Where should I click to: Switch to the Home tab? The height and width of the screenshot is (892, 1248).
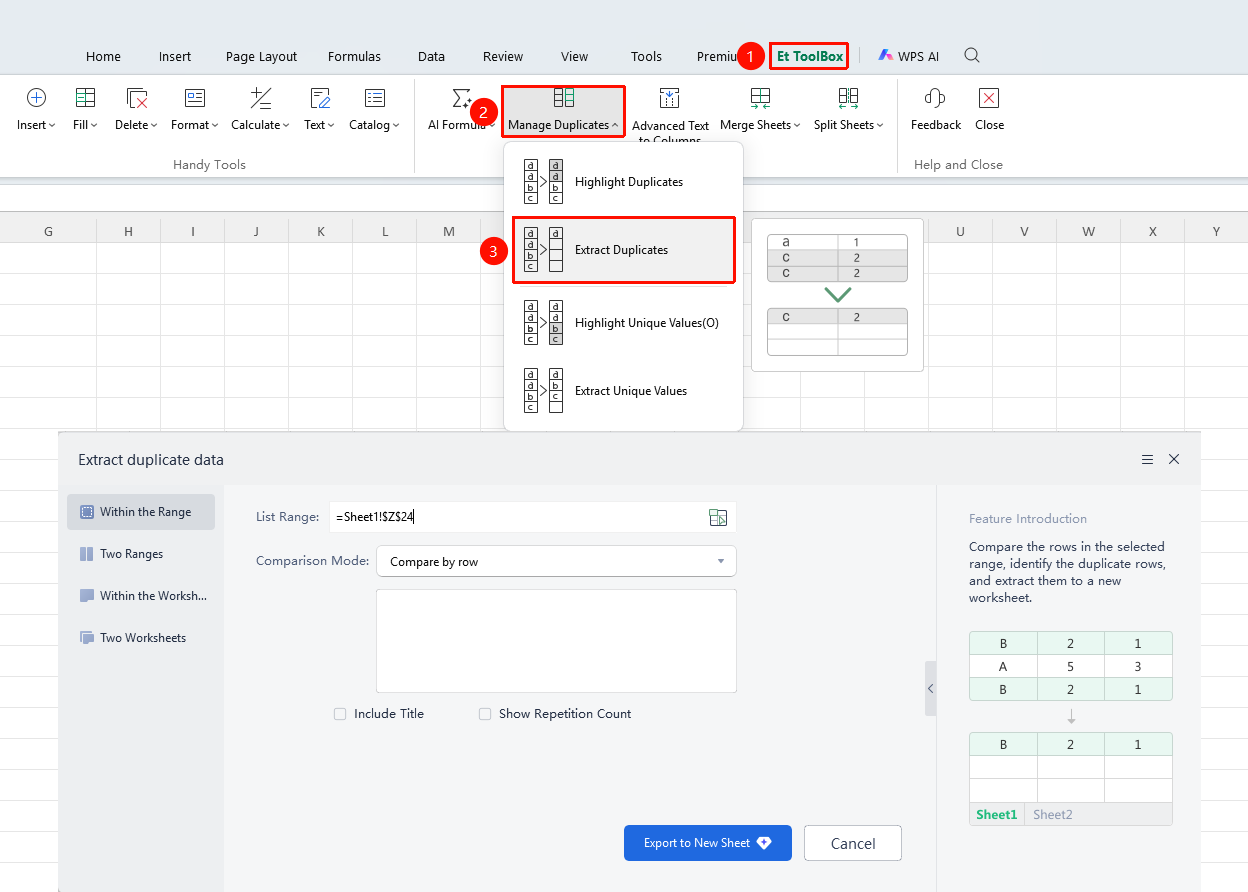coord(103,57)
